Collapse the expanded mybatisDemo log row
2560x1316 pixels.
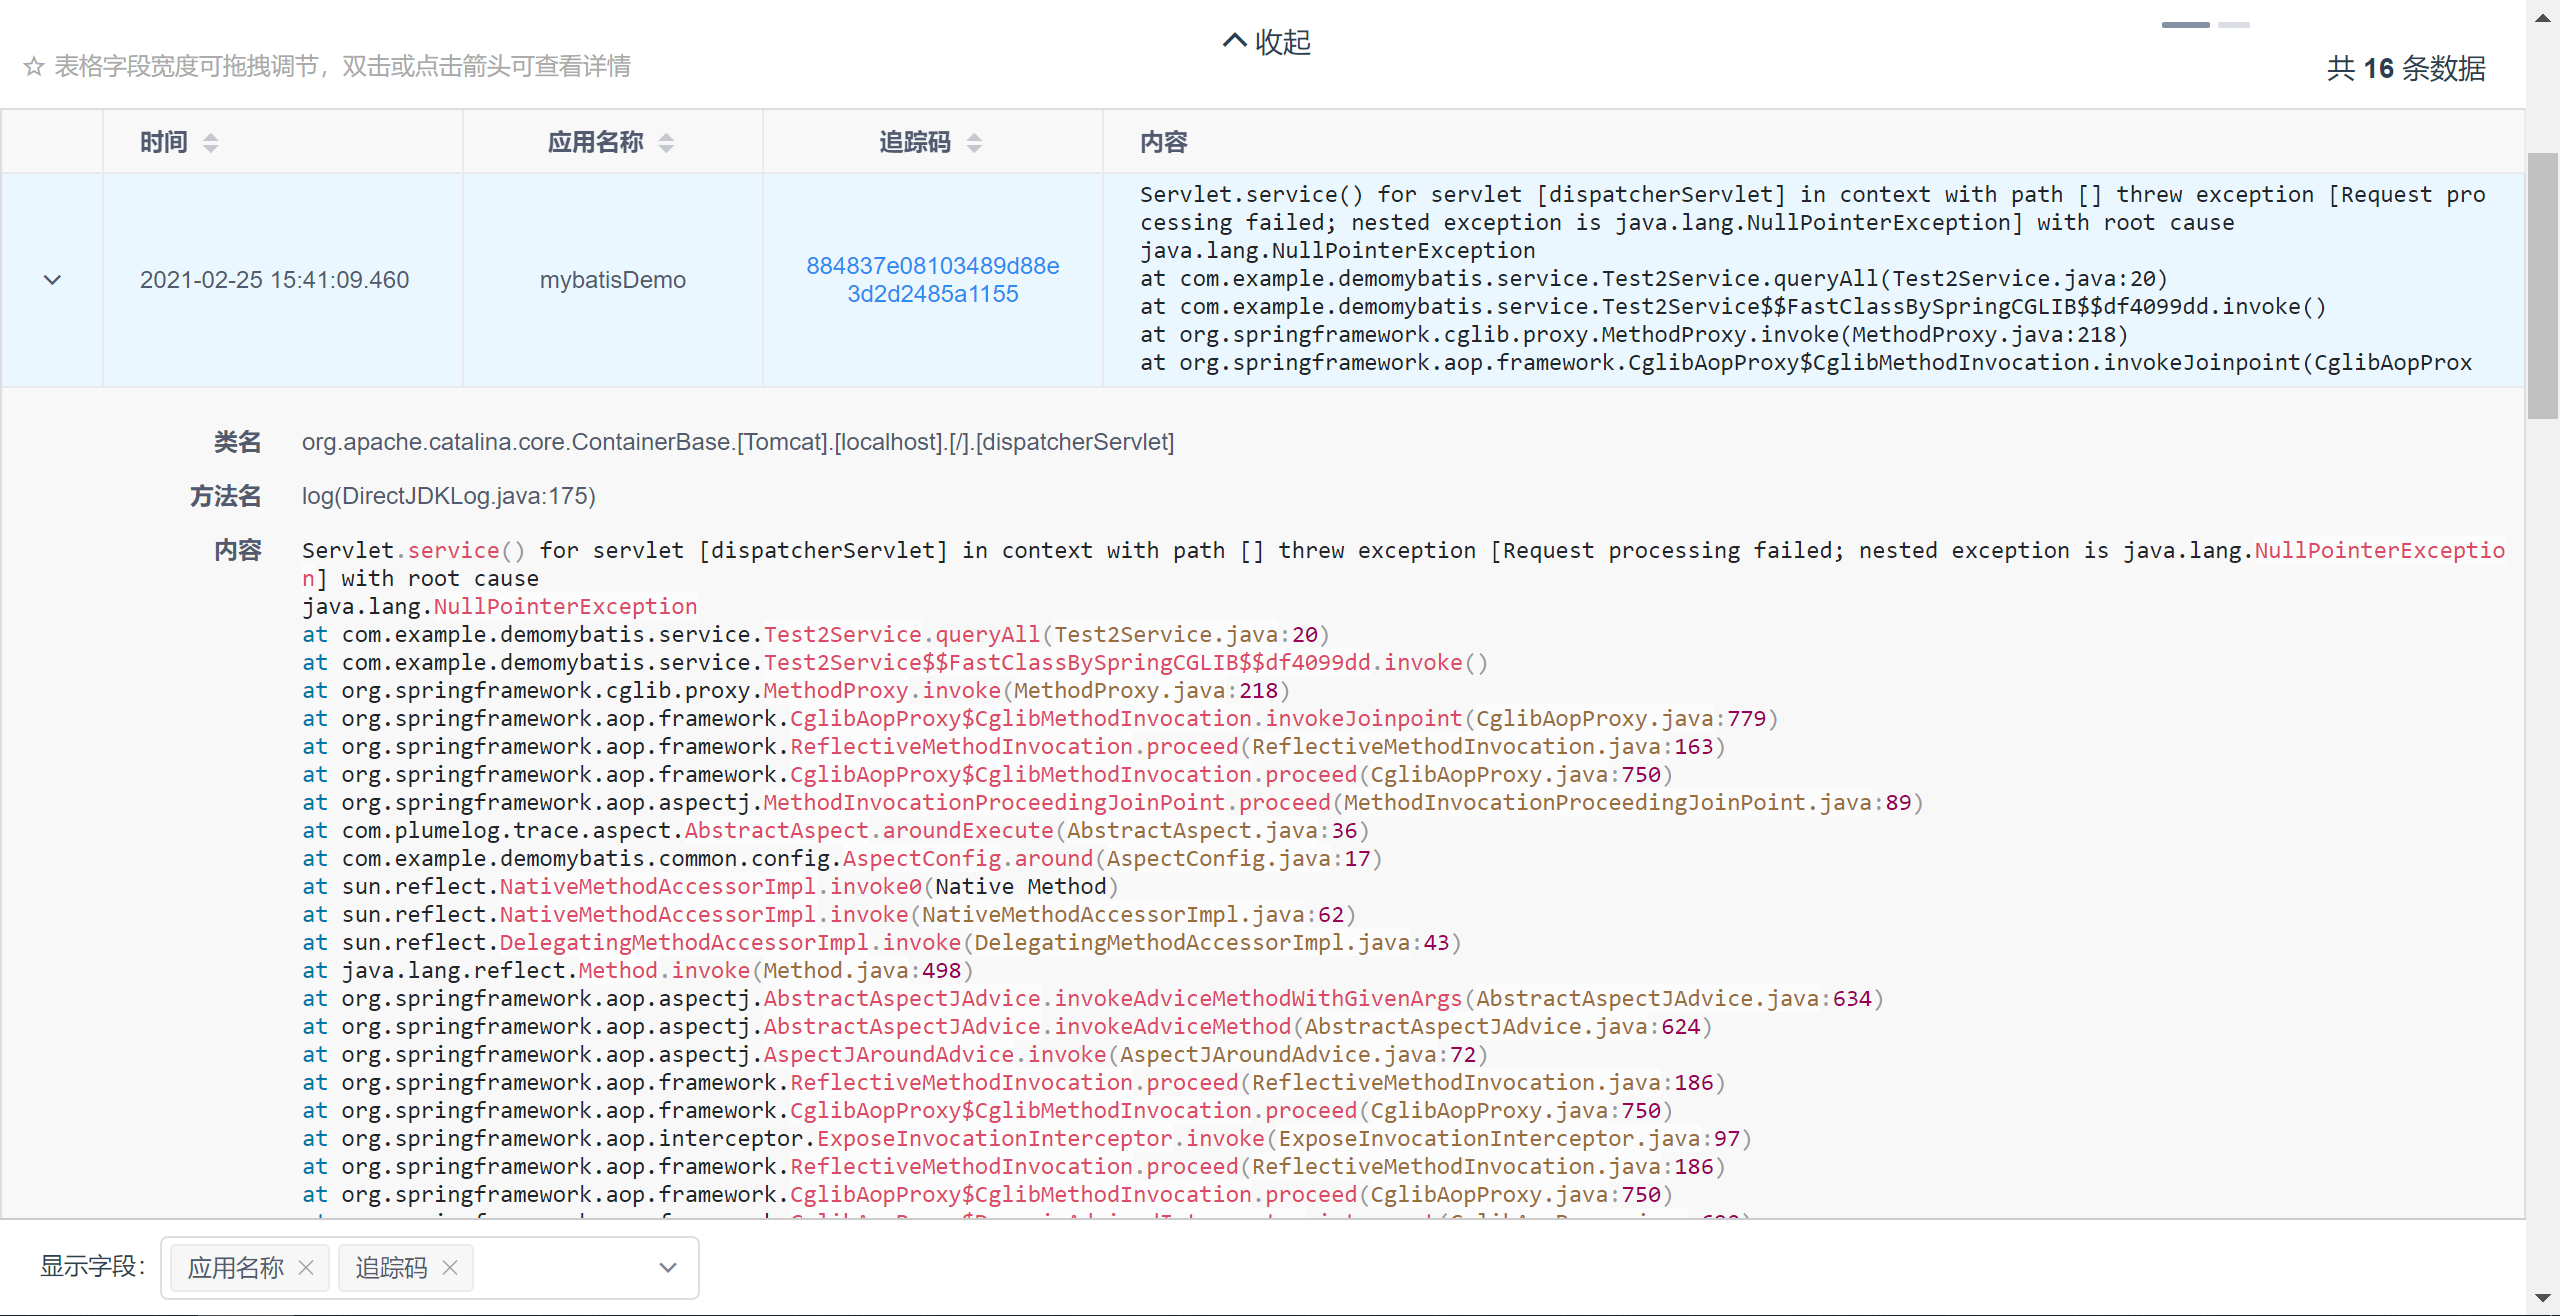(53, 280)
